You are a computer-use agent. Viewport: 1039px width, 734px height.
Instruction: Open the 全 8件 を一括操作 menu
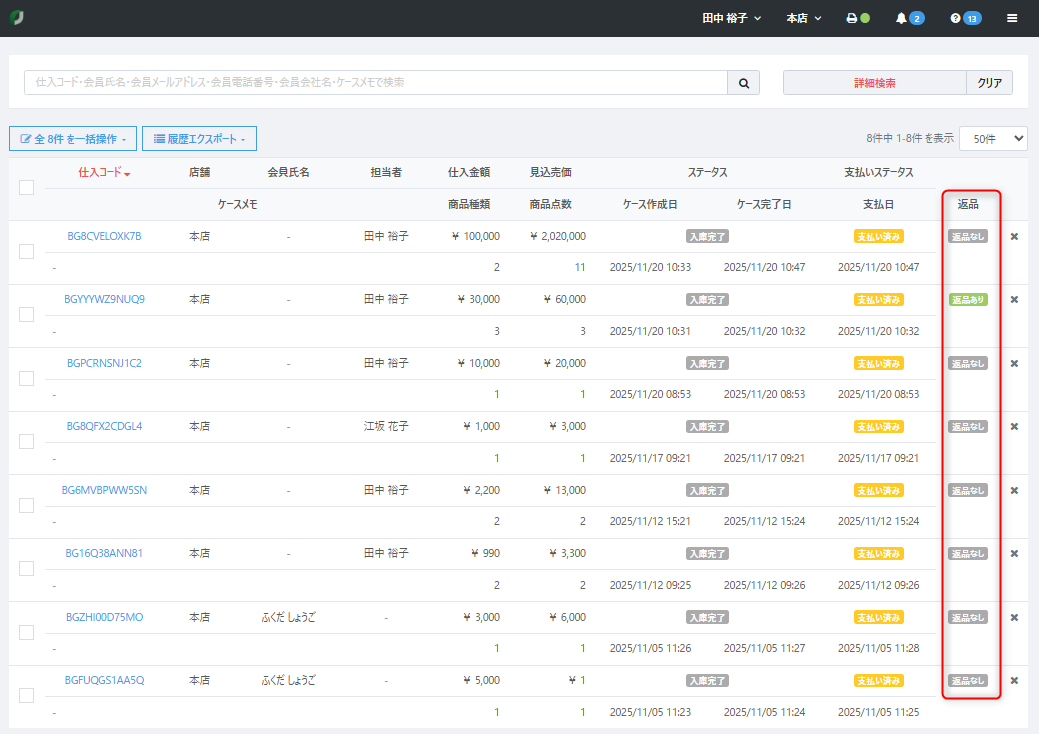[x=72, y=139]
